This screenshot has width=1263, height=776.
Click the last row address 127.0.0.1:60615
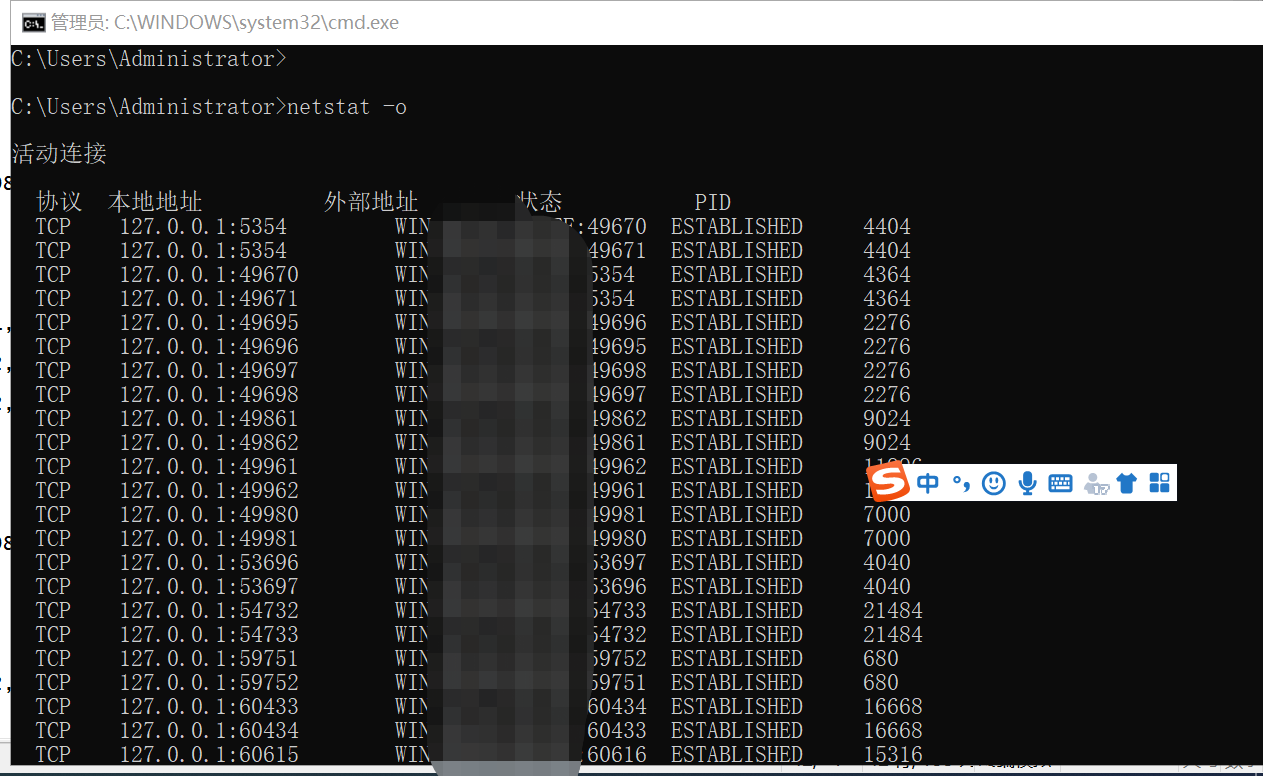tap(209, 754)
